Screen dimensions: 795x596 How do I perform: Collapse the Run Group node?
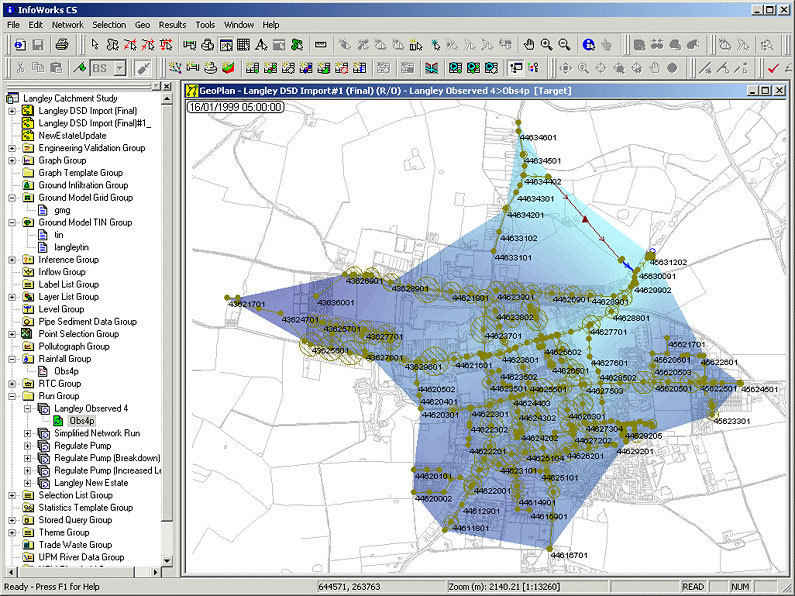(x=12, y=396)
